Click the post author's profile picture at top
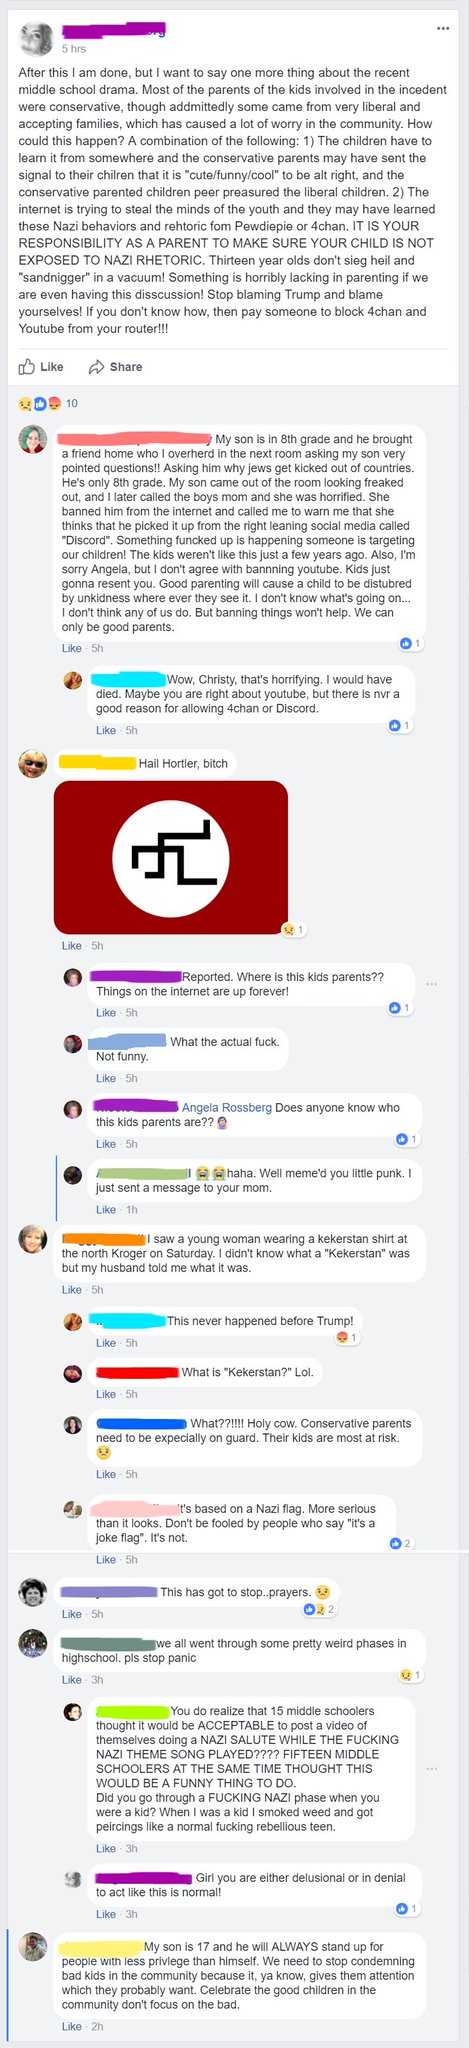Viewport: 469px width, 2048px height. [x=37, y=38]
